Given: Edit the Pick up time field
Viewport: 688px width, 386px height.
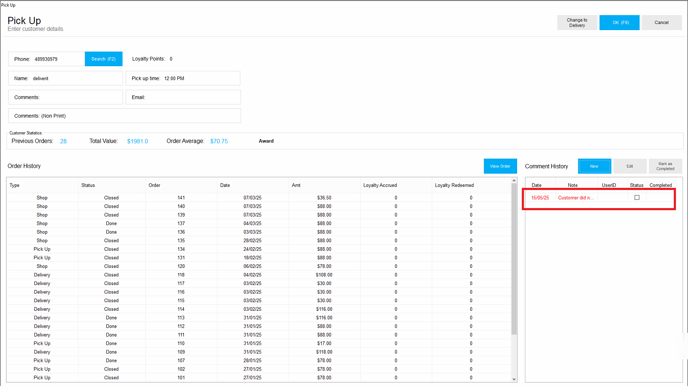Looking at the screenshot, I should click(183, 79).
